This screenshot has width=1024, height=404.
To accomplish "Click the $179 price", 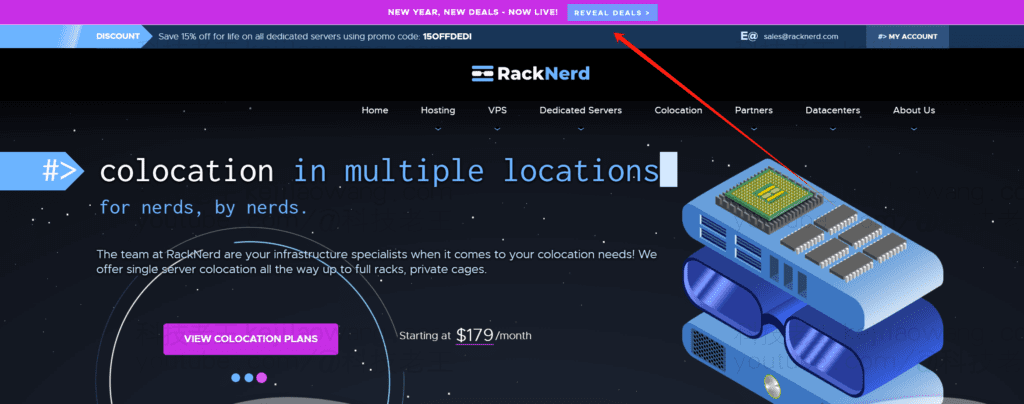I will coord(475,335).
